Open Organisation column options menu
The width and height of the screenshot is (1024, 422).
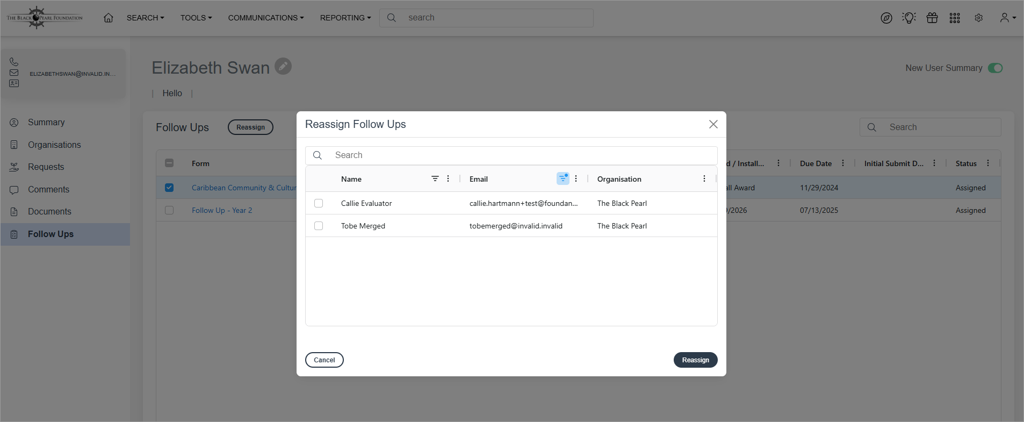coord(704,178)
